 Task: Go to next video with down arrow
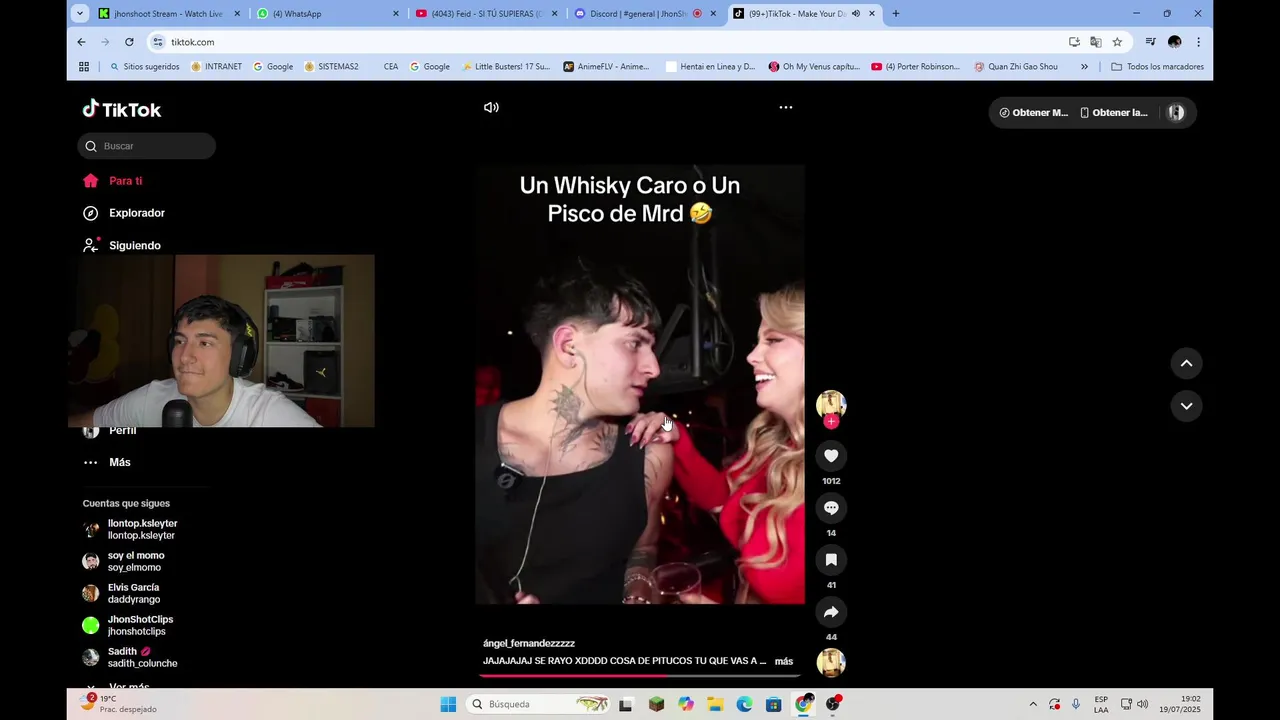click(1186, 406)
